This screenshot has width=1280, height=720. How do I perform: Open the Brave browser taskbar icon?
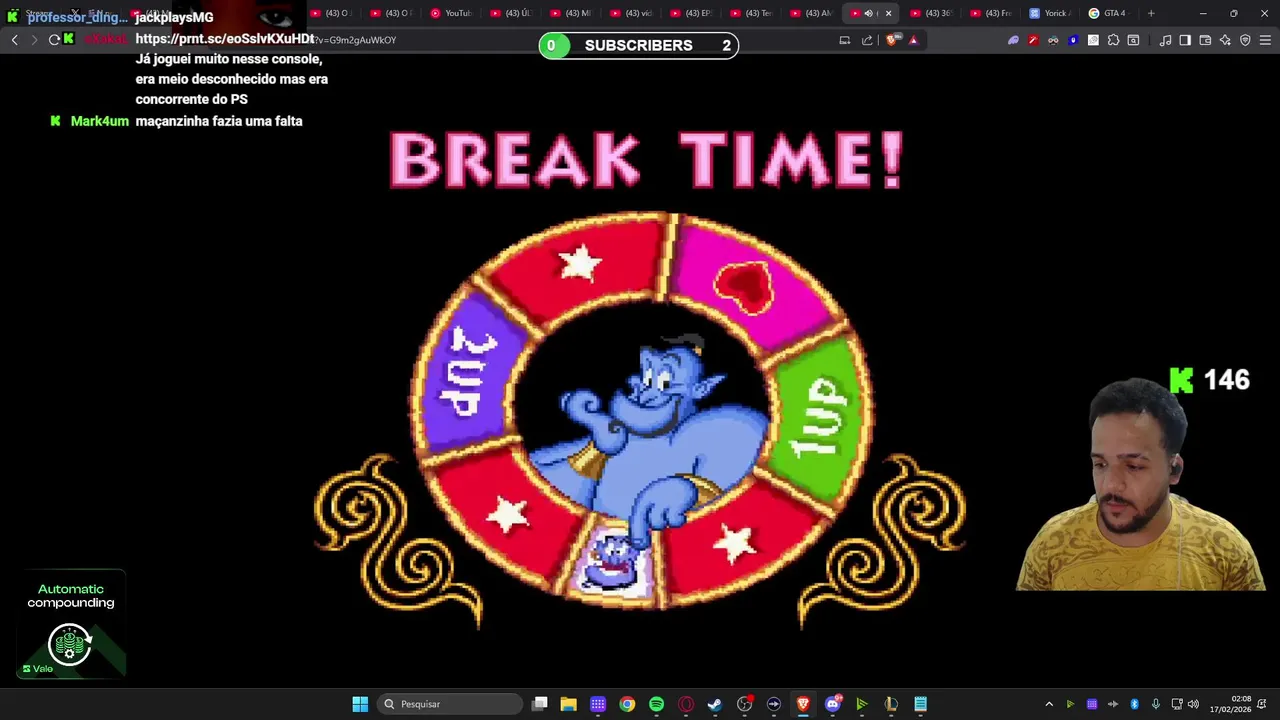(803, 704)
